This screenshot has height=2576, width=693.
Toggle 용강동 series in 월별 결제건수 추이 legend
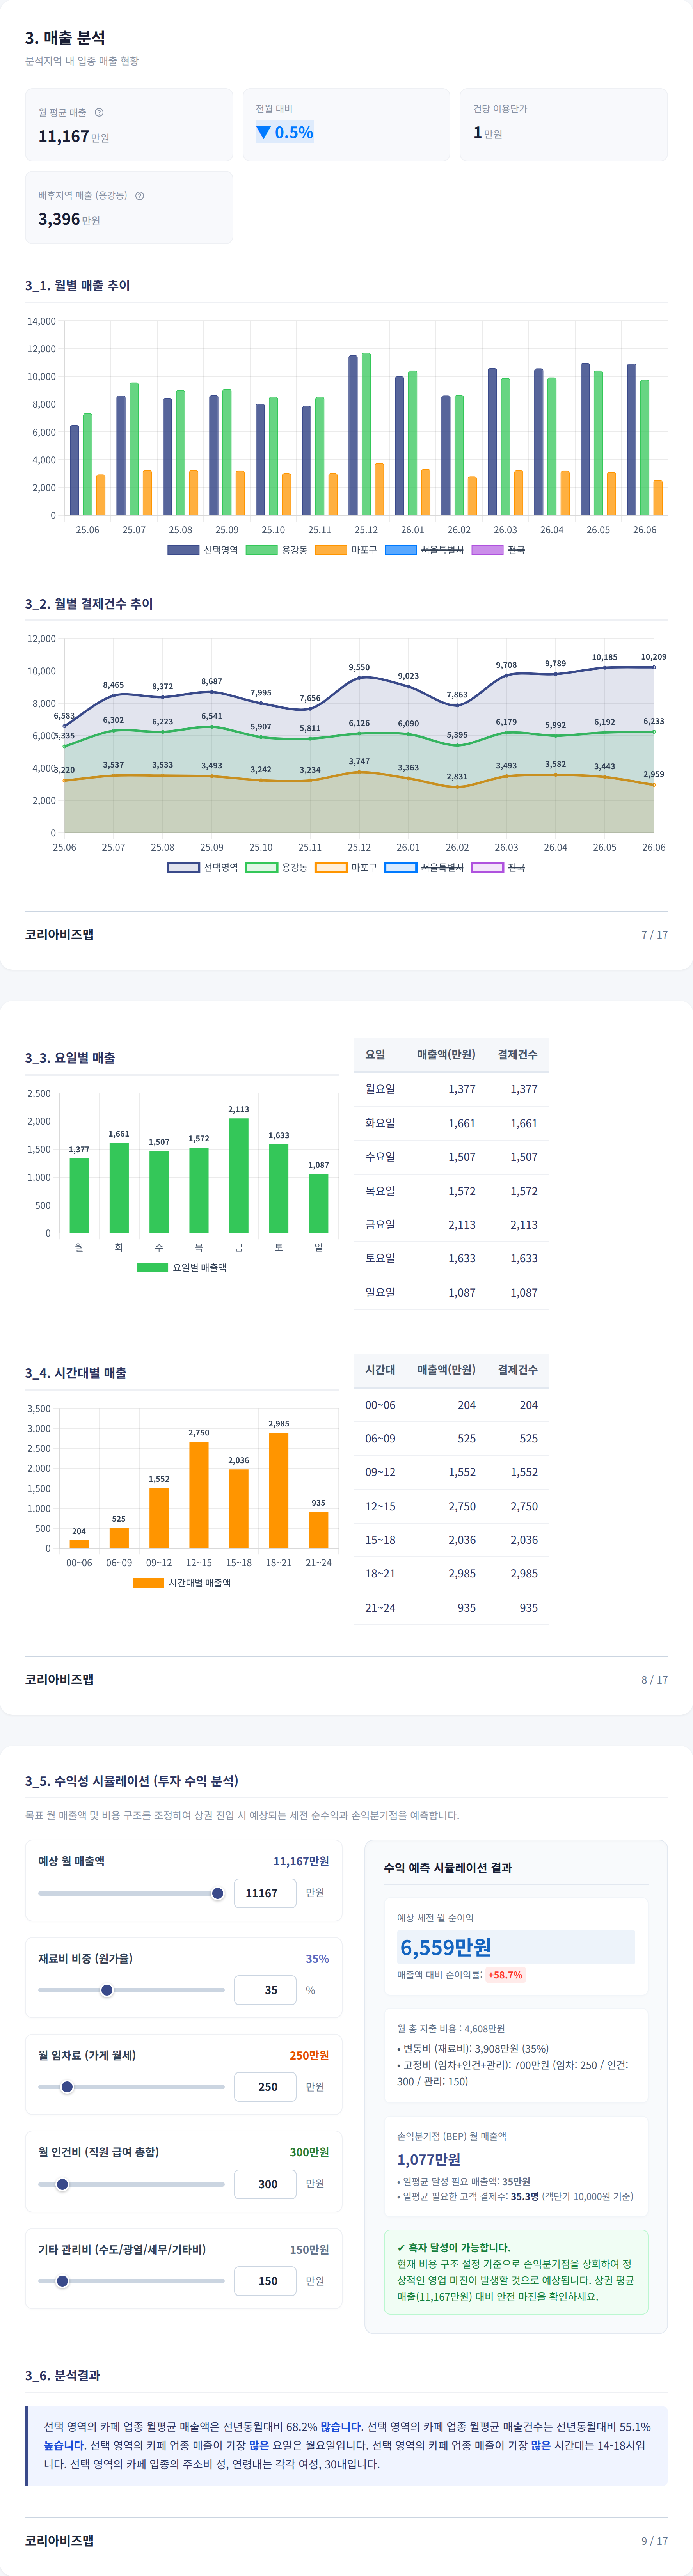click(277, 867)
